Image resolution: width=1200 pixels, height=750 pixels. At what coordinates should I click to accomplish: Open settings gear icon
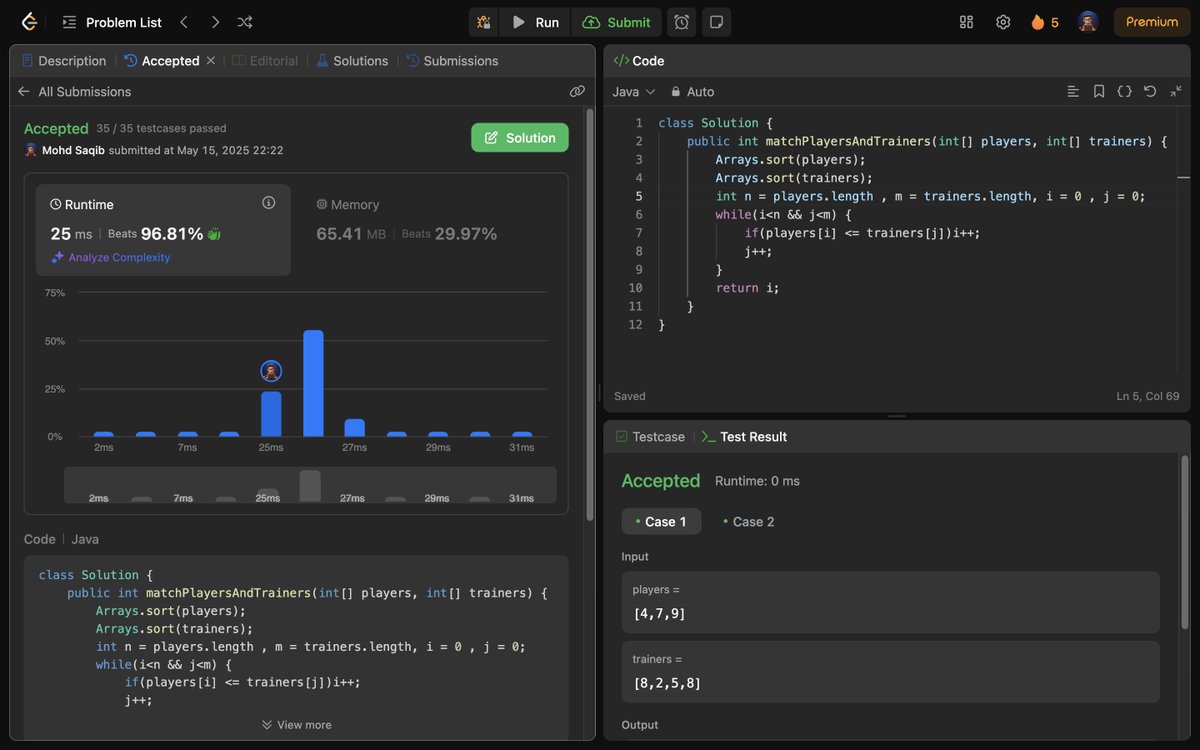point(1003,22)
